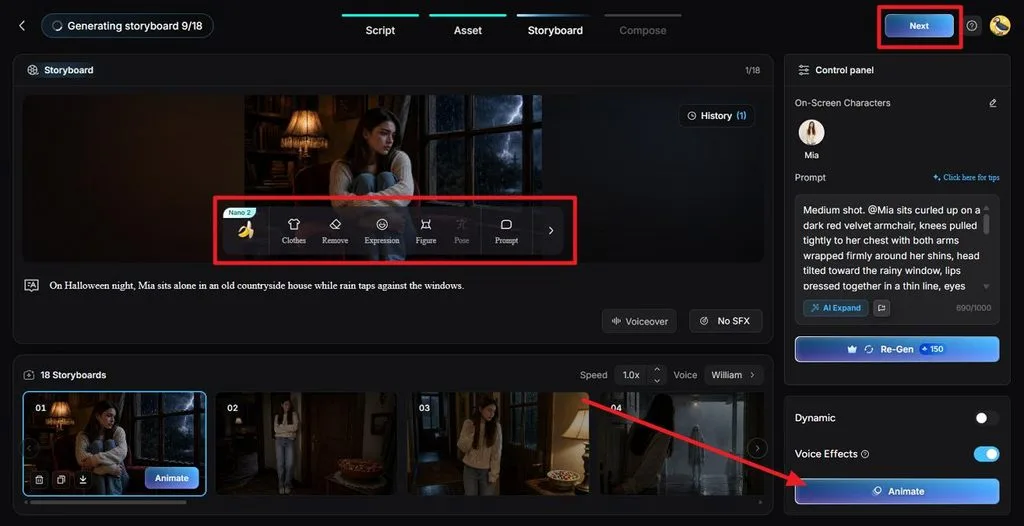Click the No SFX button

(x=726, y=321)
